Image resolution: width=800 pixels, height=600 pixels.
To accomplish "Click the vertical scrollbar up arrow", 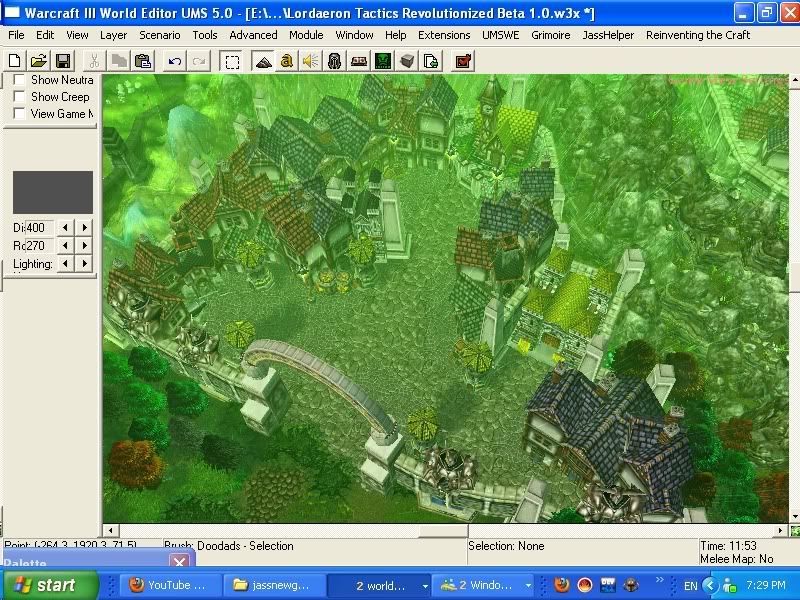I will tap(795, 81).
